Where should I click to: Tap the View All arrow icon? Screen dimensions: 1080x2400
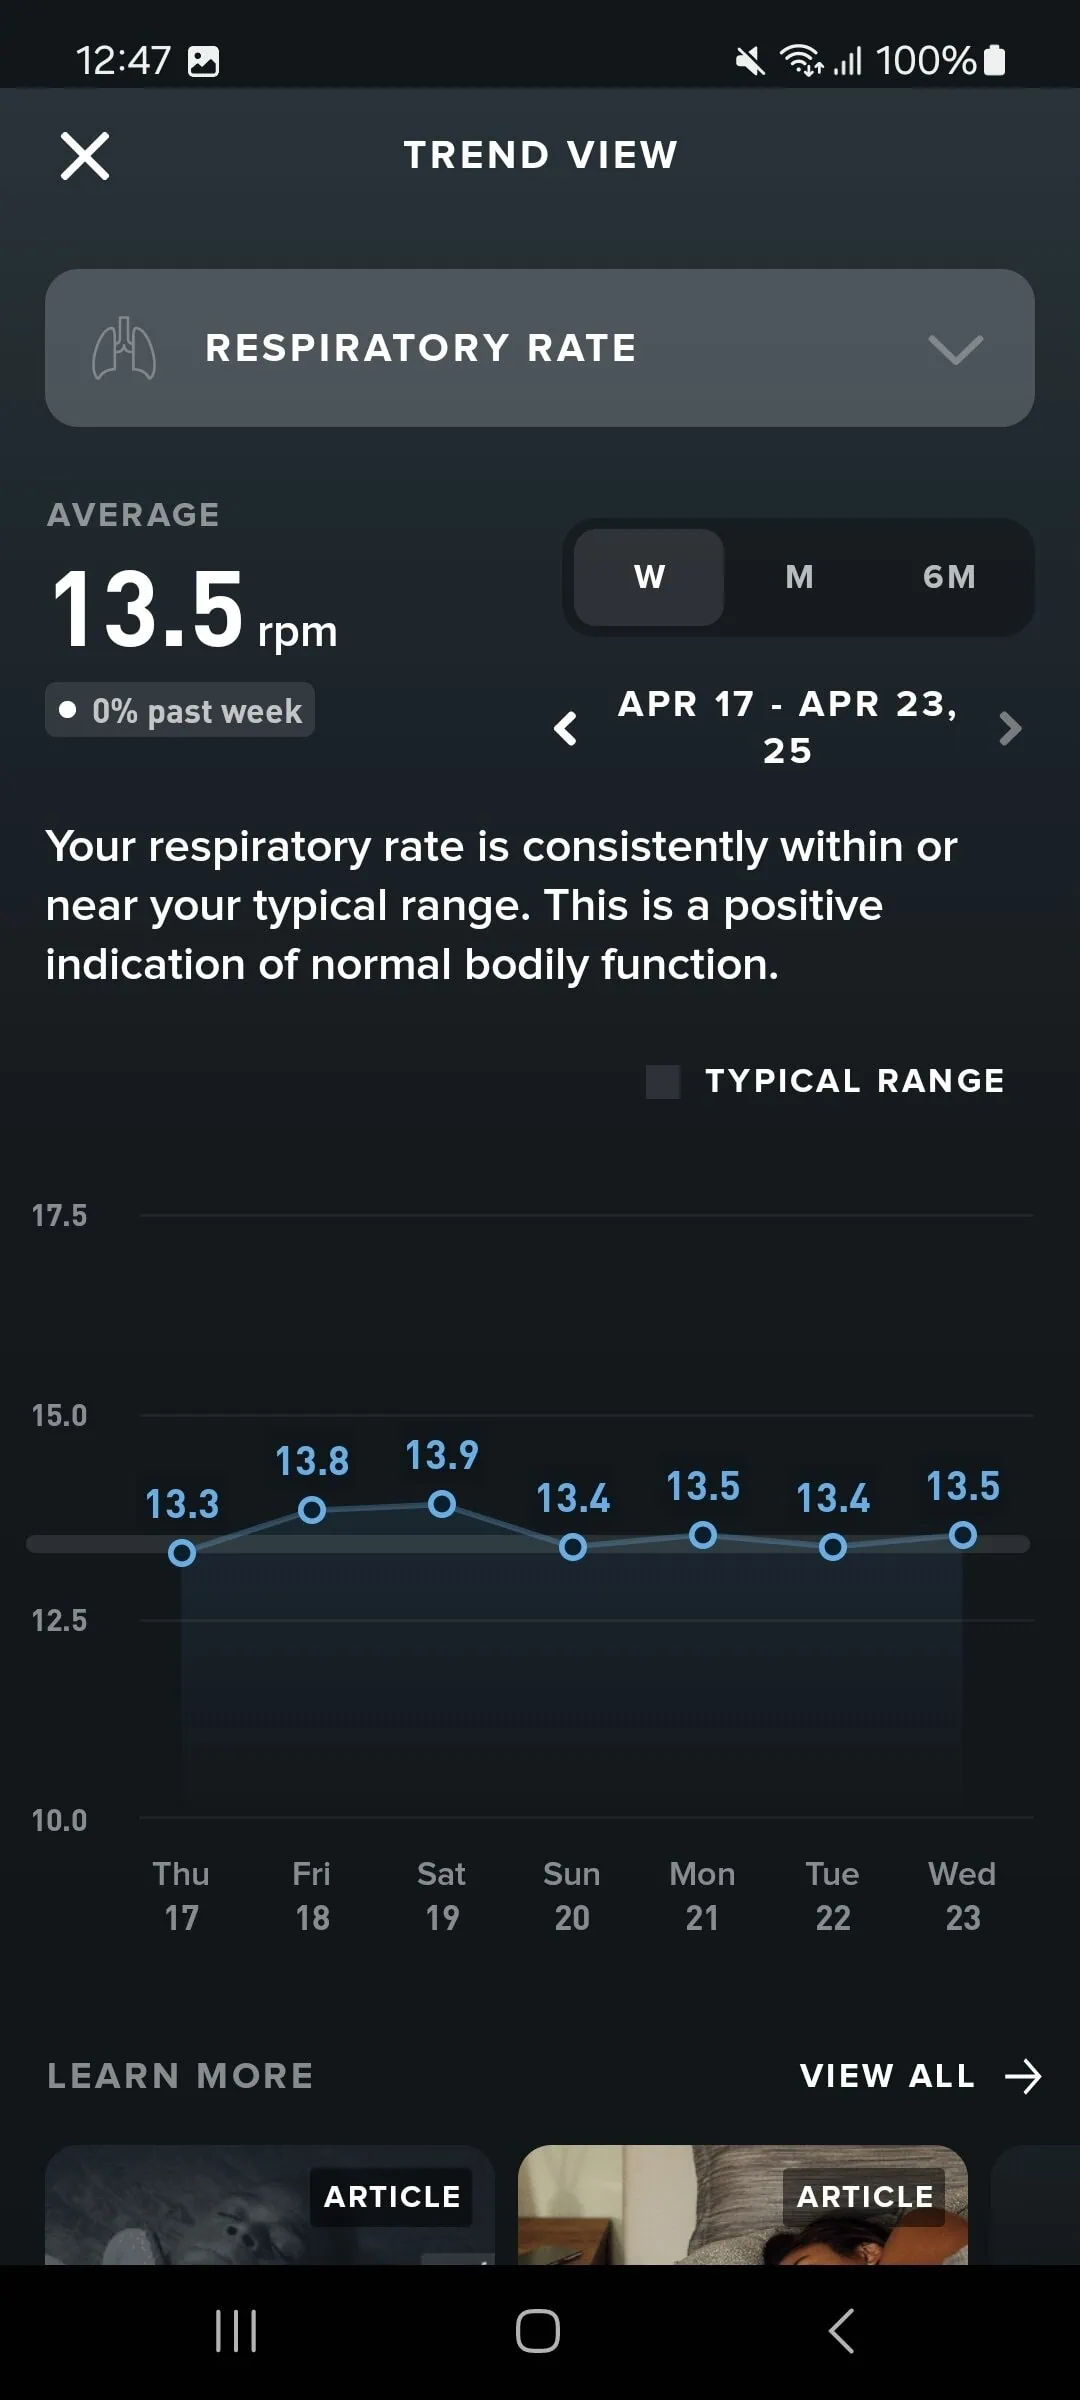coord(1023,2077)
